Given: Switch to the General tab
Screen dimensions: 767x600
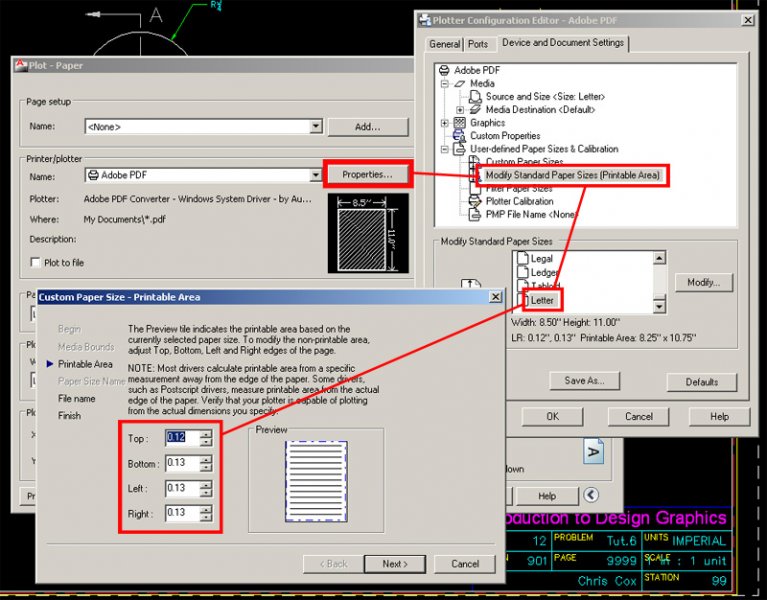Looking at the screenshot, I should point(444,44).
